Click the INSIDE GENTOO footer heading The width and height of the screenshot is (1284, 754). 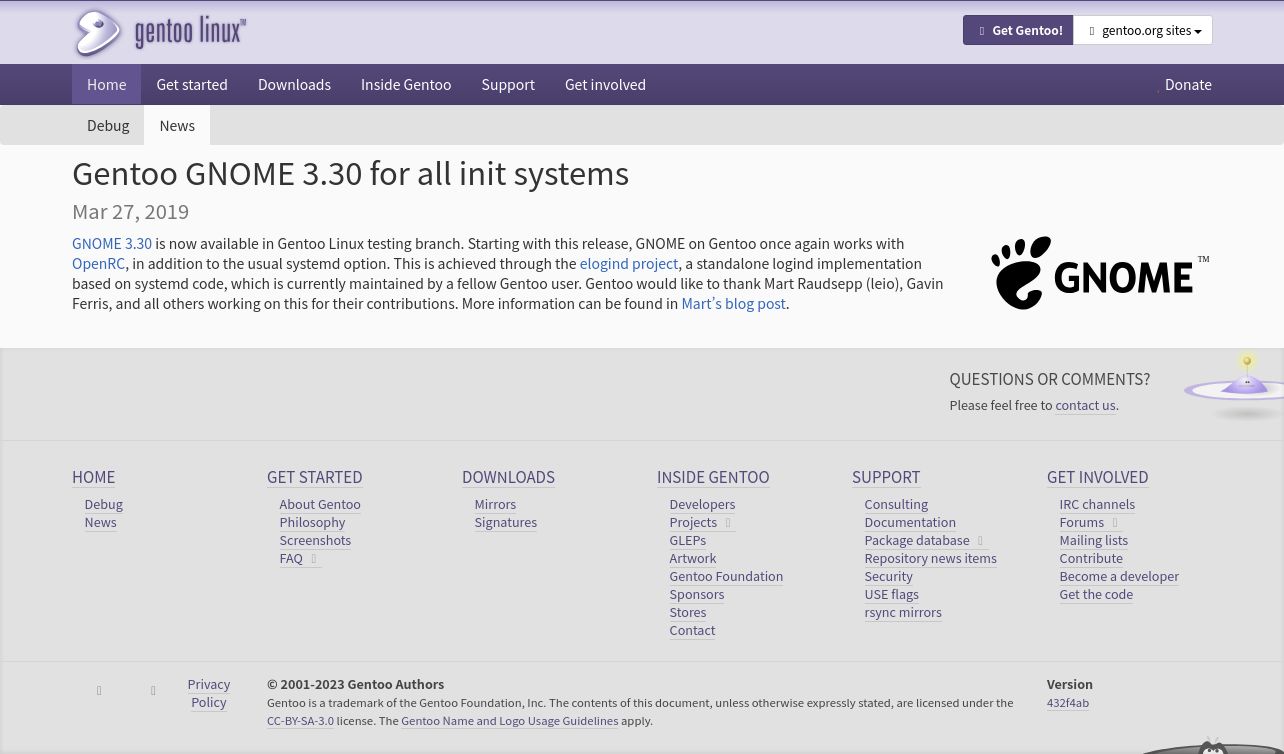coord(713,477)
